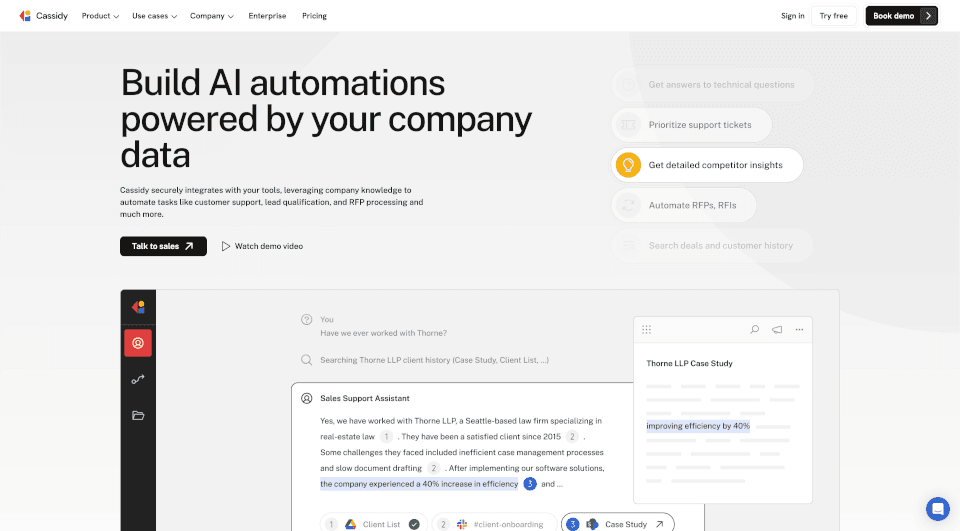Expand the Use cases dropdown menu
This screenshot has height=531, width=960.
[155, 16]
